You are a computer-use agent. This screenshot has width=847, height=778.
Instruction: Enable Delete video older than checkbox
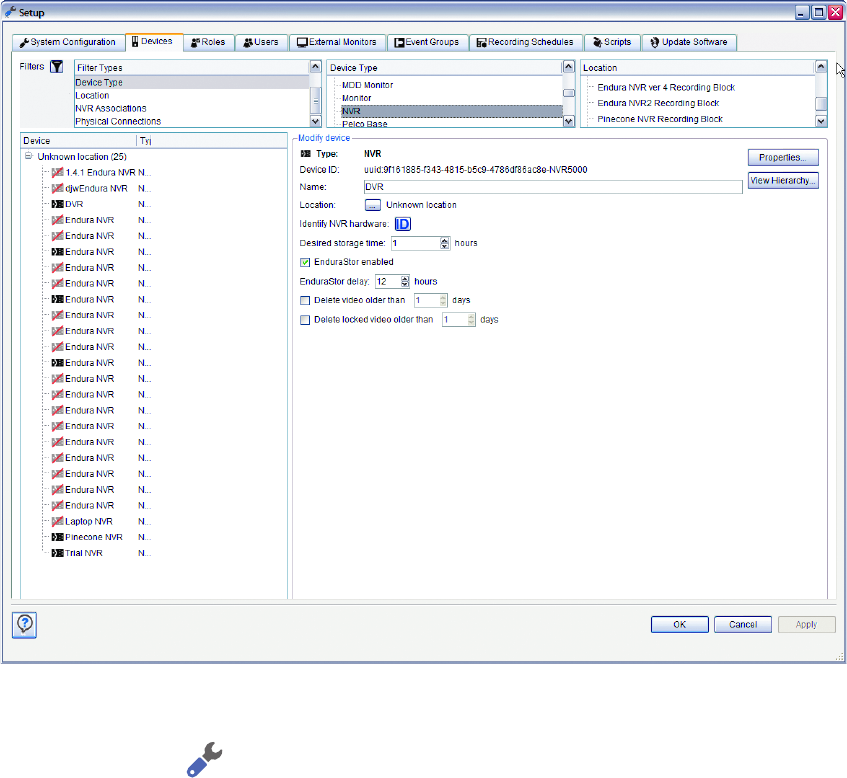(x=306, y=300)
